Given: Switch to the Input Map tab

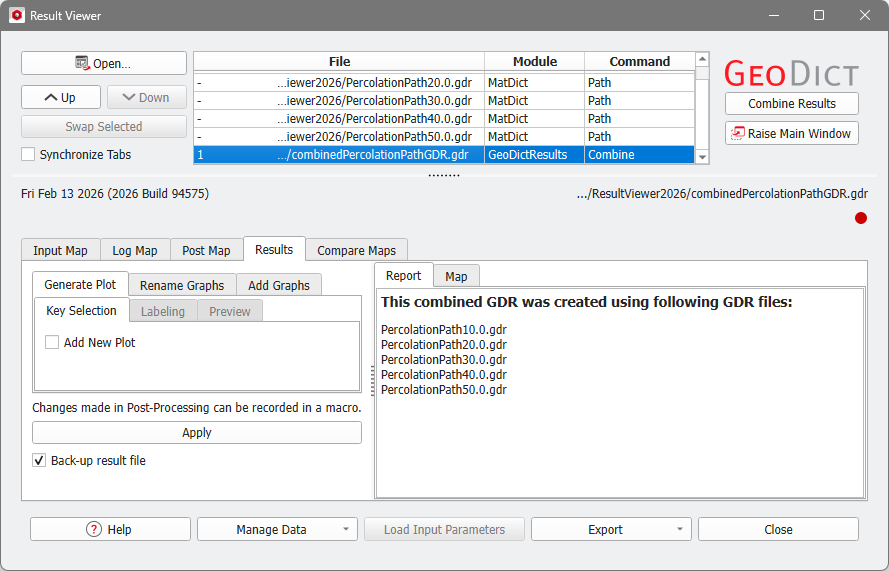Looking at the screenshot, I should coord(61,251).
